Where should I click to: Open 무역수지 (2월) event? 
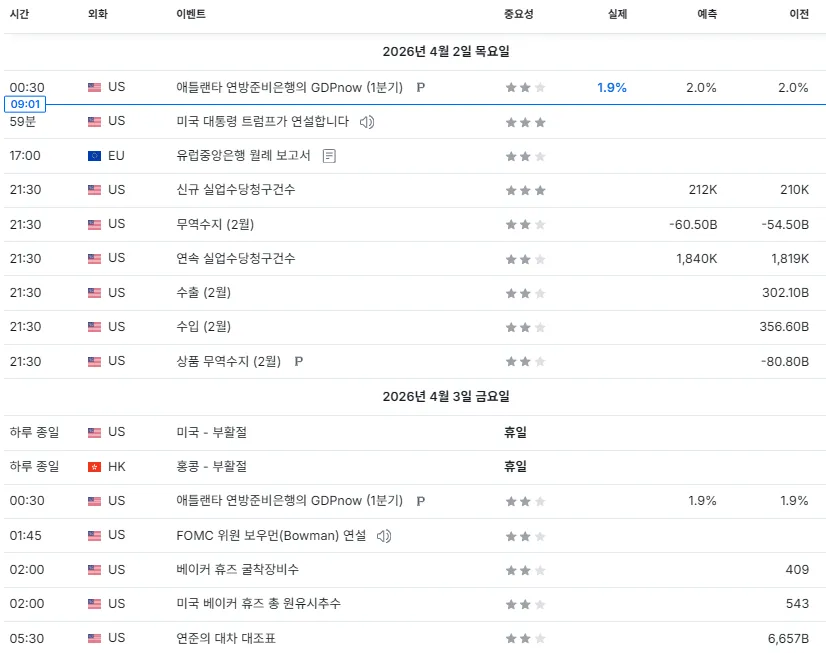coord(215,224)
